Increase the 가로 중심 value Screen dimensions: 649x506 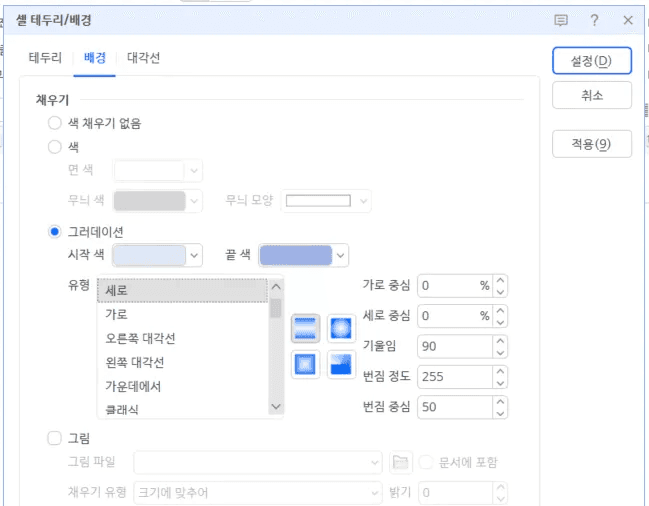500,281
